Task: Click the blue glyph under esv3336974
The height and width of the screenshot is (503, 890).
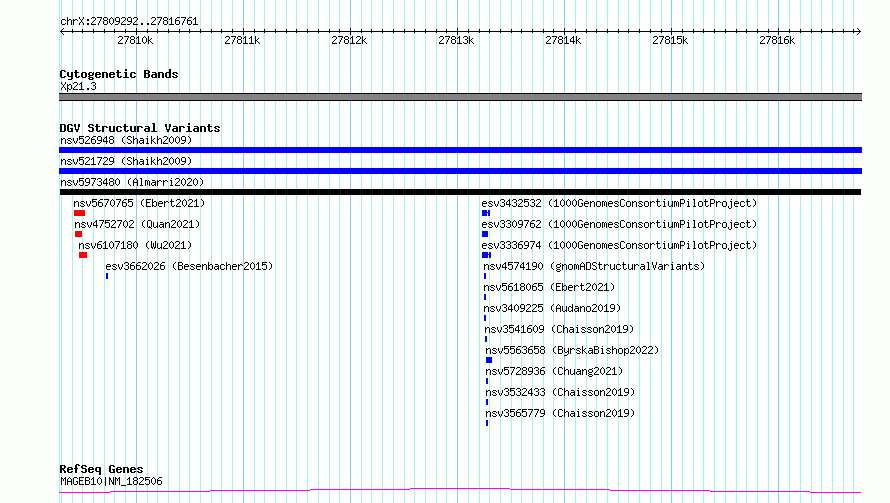Action: tap(486, 255)
